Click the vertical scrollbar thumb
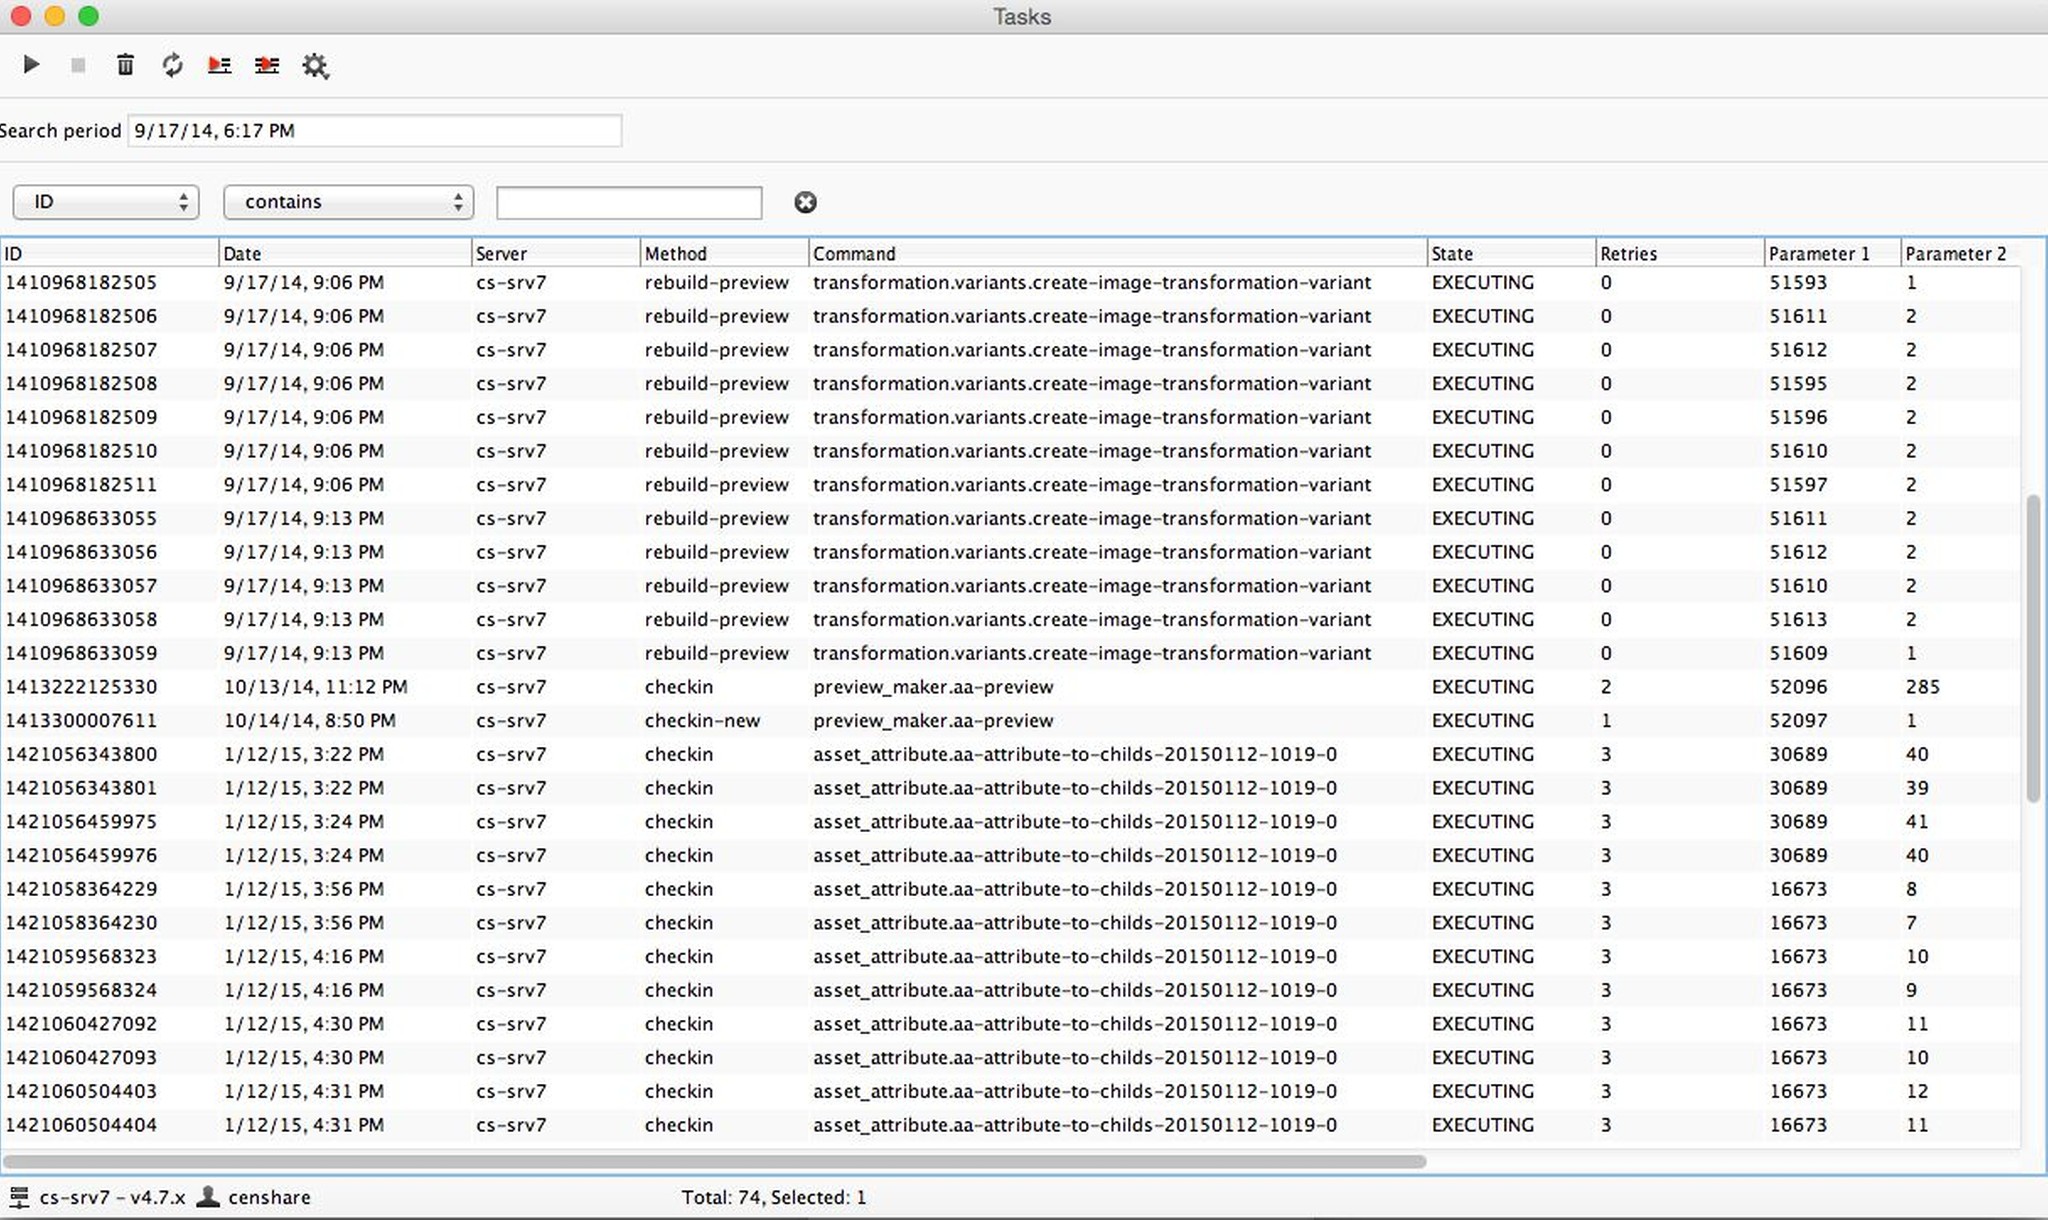This screenshot has height=1220, width=2048. [2032, 647]
